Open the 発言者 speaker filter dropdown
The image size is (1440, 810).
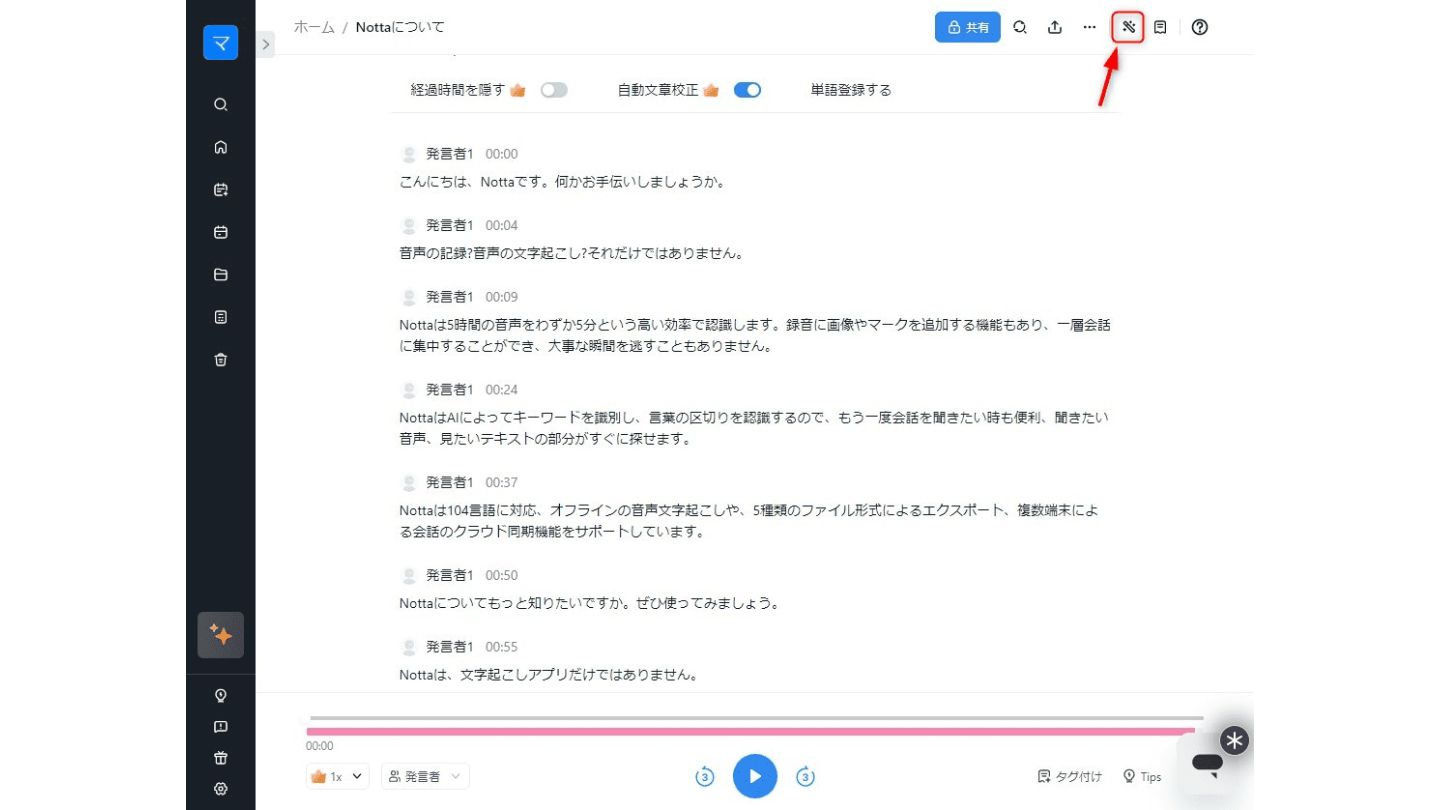[x=425, y=776]
